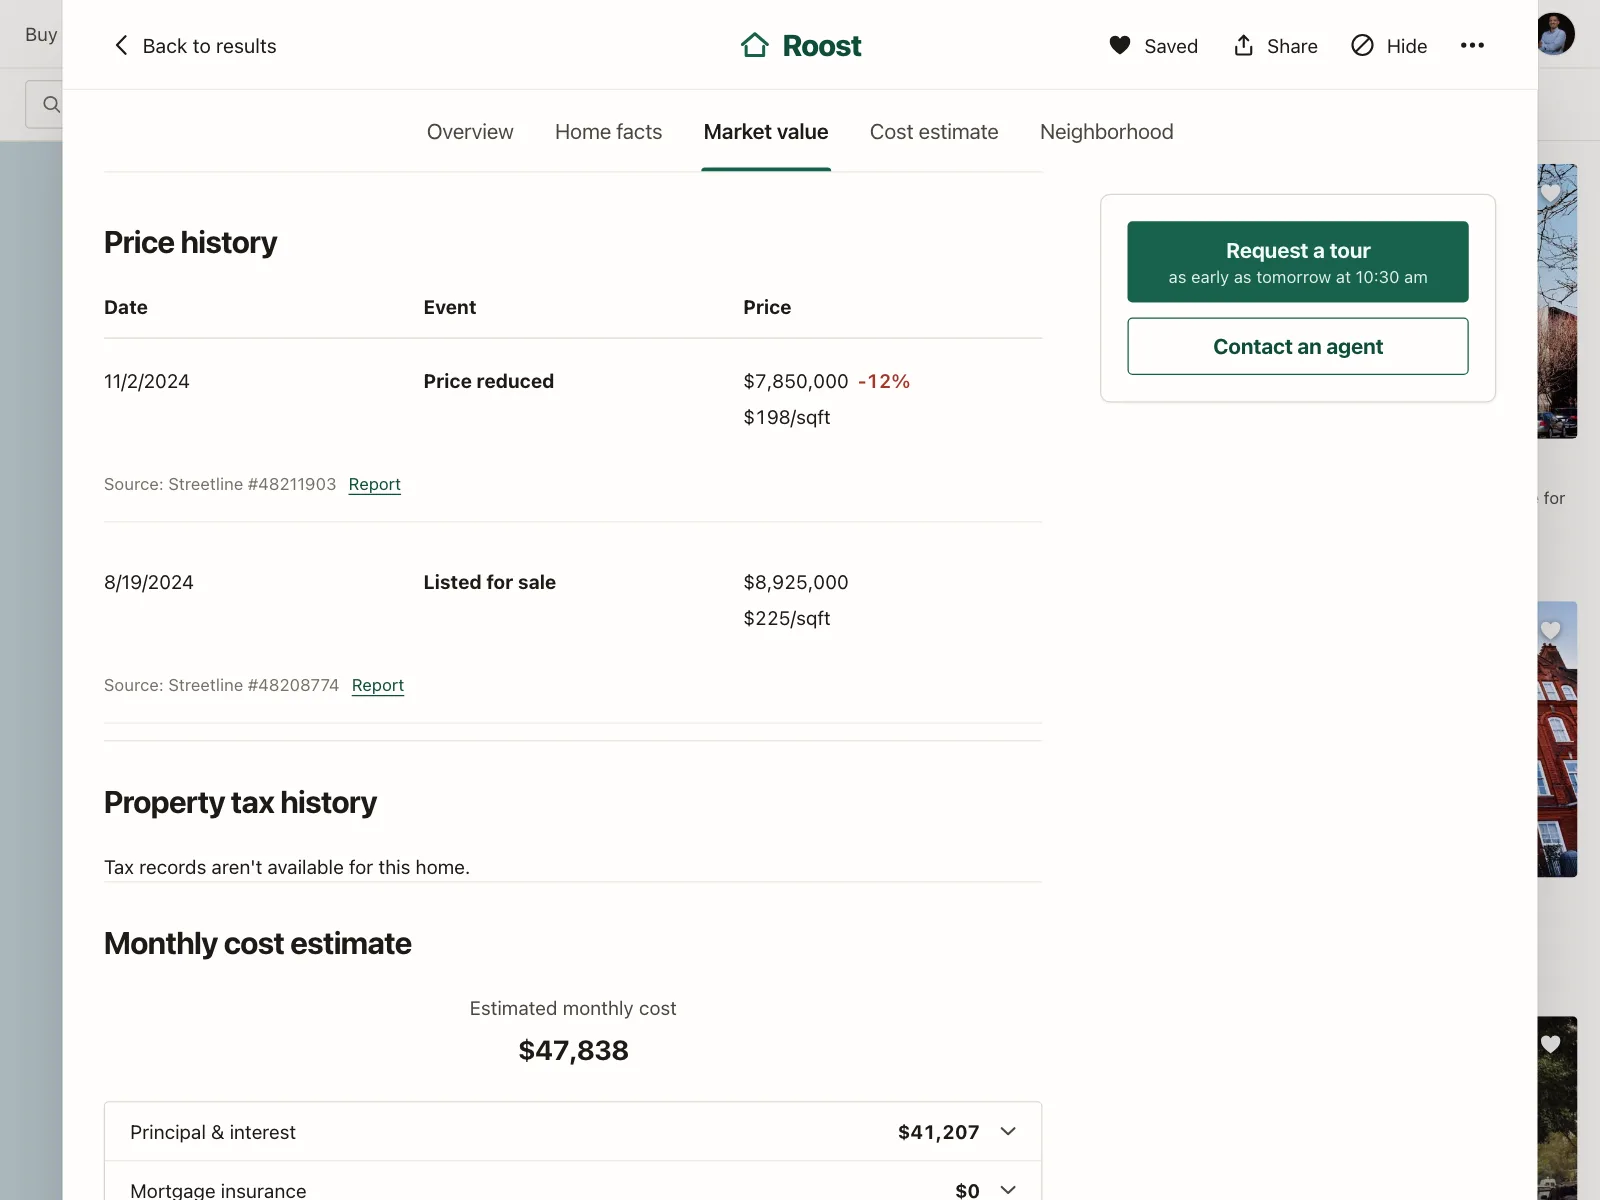Click the 8/19/2024 date cell
Screen dimensions: 1600x1200
click(x=149, y=582)
